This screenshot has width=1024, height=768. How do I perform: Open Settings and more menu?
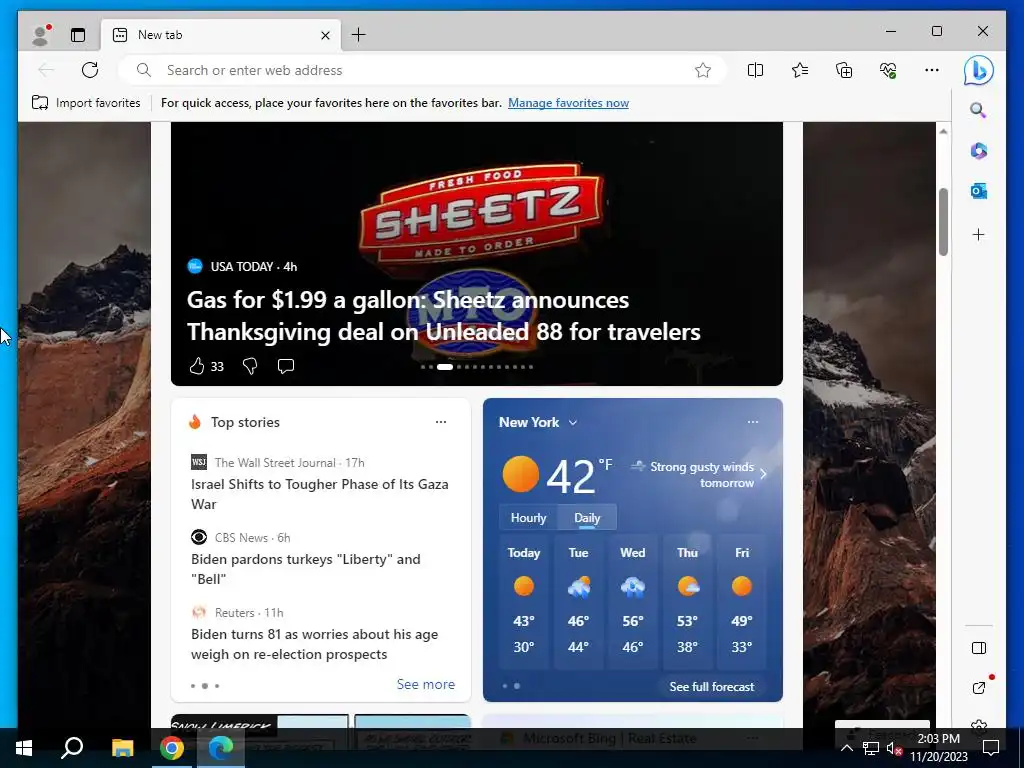pyautogui.click(x=932, y=70)
